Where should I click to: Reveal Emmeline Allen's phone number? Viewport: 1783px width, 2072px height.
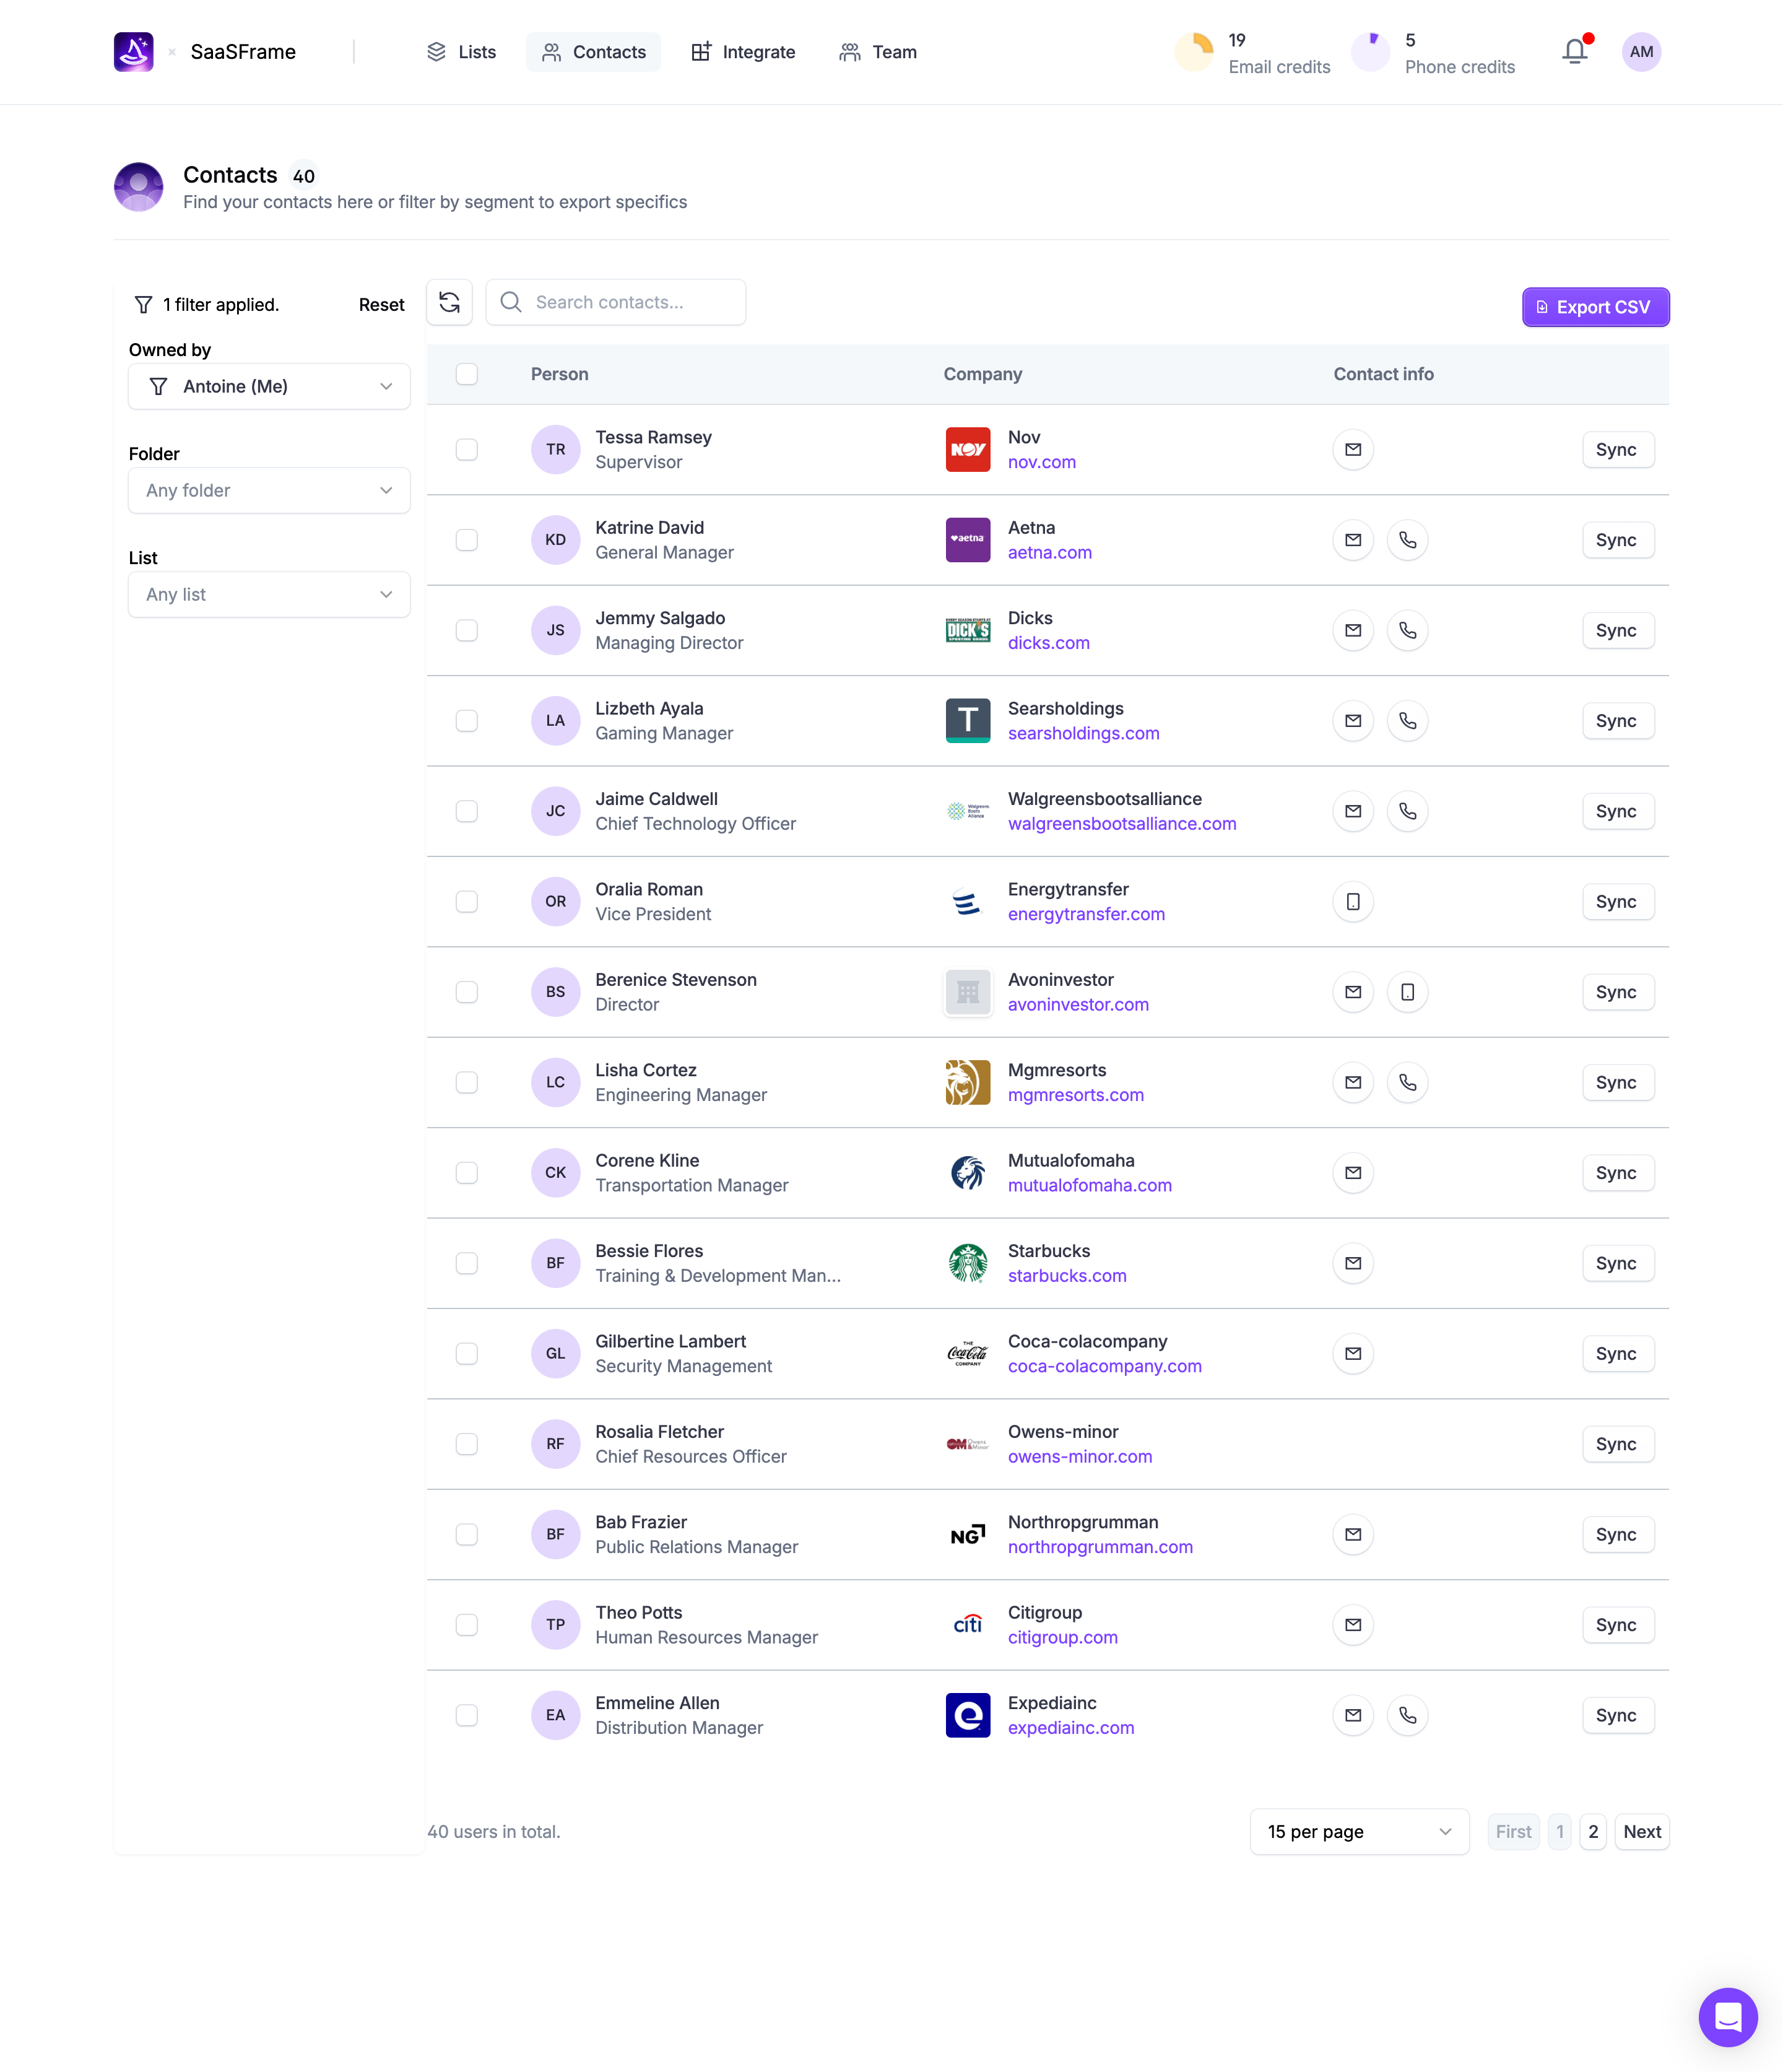click(1407, 1715)
